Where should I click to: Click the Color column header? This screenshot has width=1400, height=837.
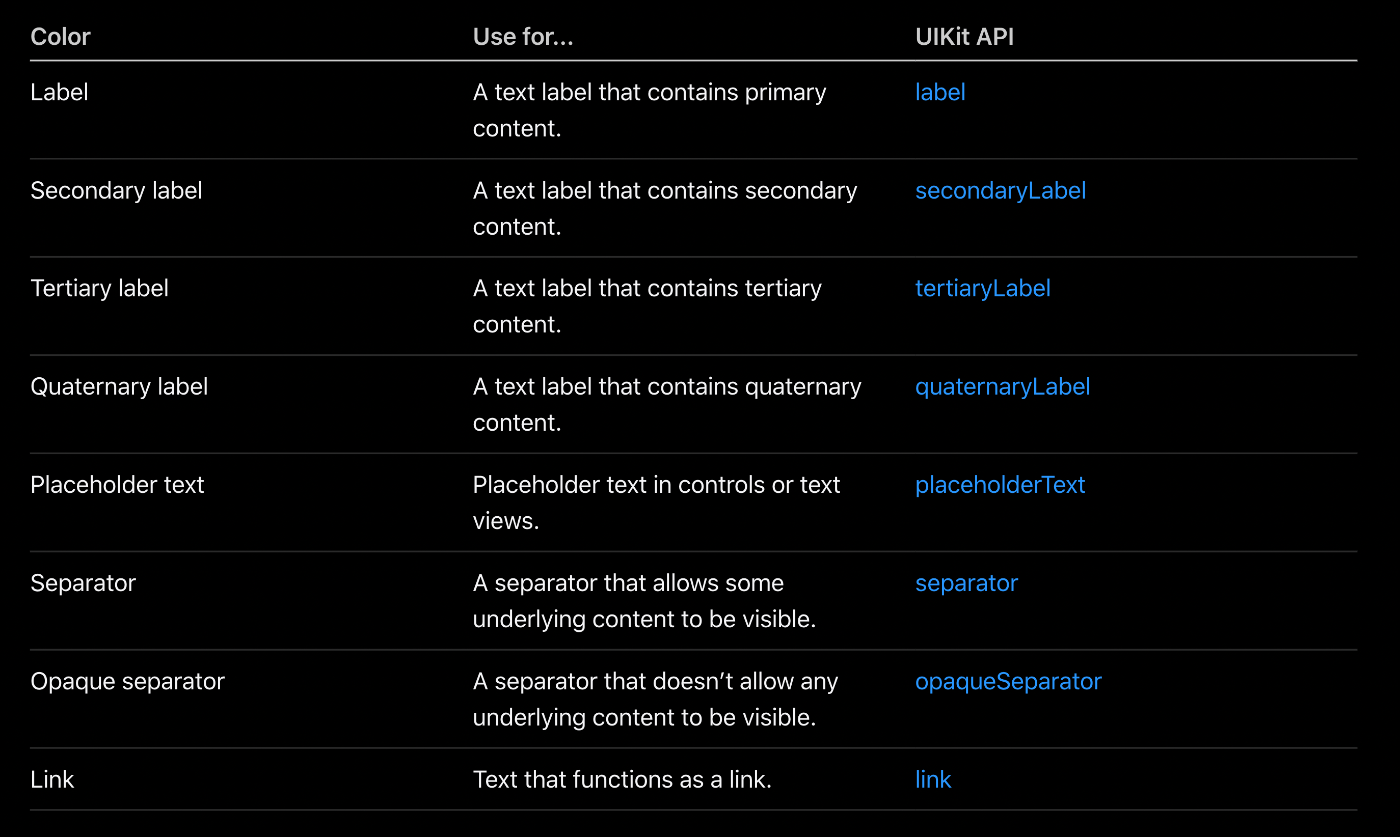[60, 37]
